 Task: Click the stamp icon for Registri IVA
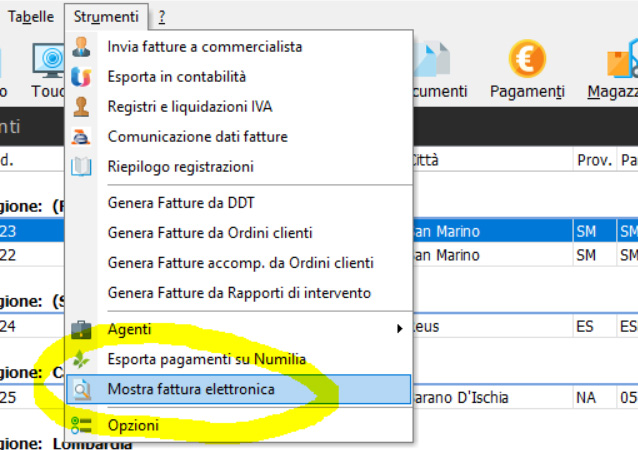(x=81, y=107)
